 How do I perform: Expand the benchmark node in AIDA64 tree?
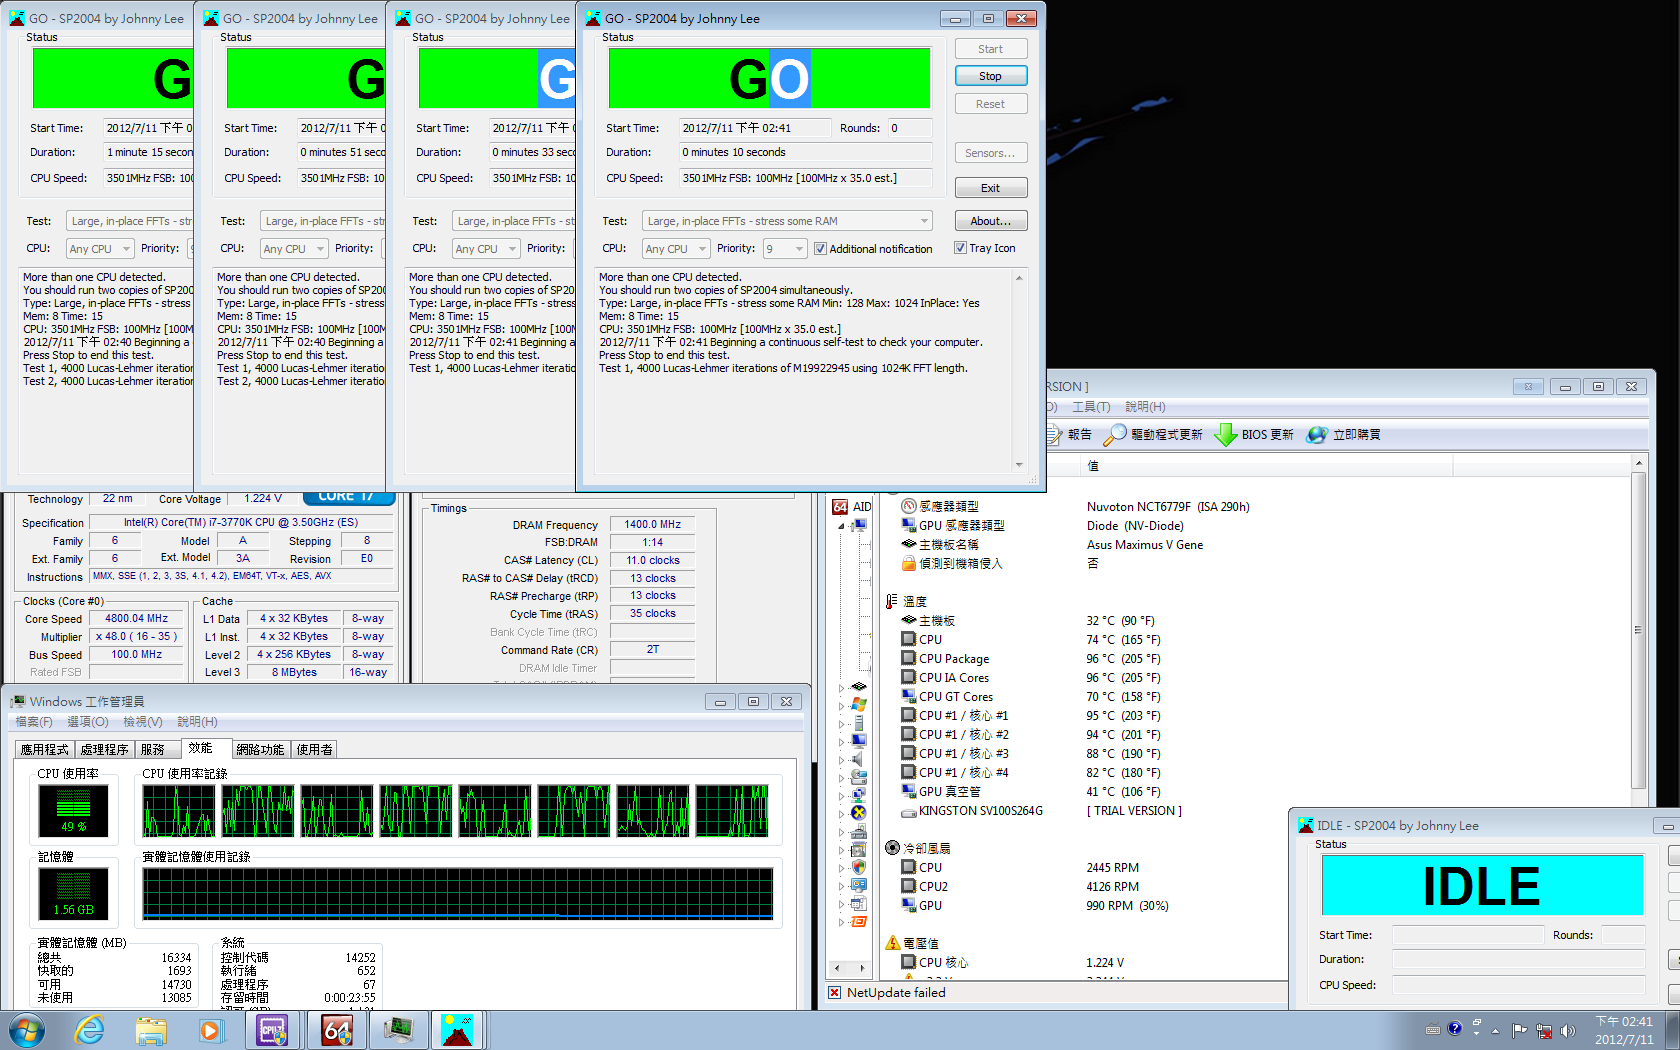tap(841, 921)
